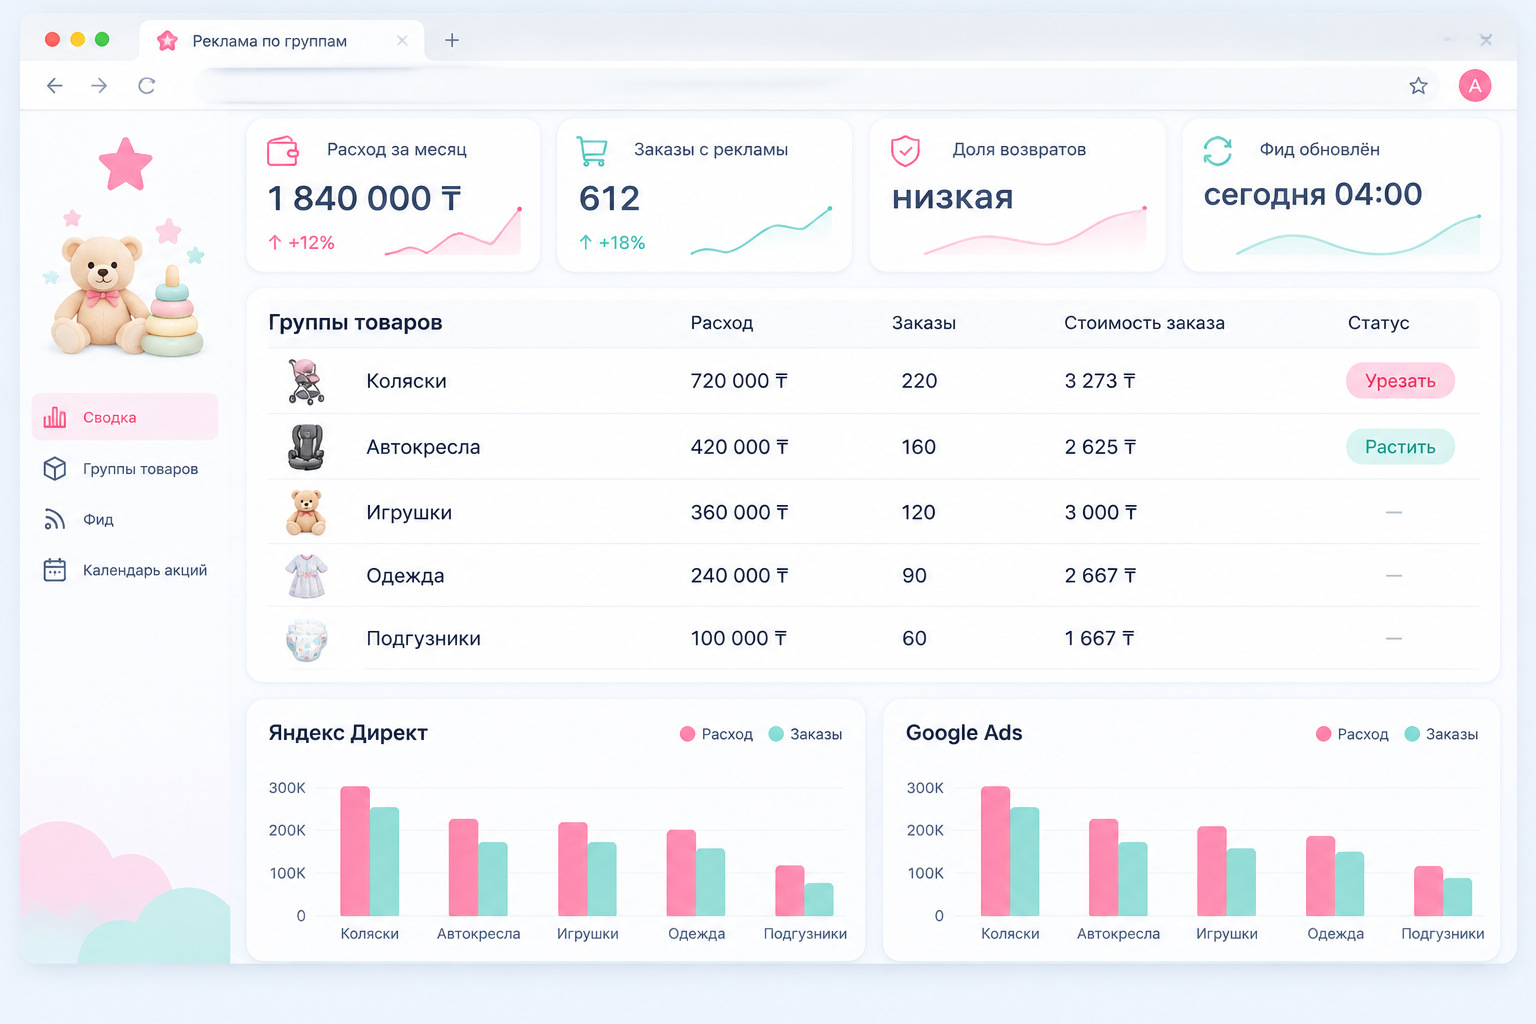The height and width of the screenshot is (1024, 1536).
Task: Click the 612 orders value
Action: tap(609, 198)
